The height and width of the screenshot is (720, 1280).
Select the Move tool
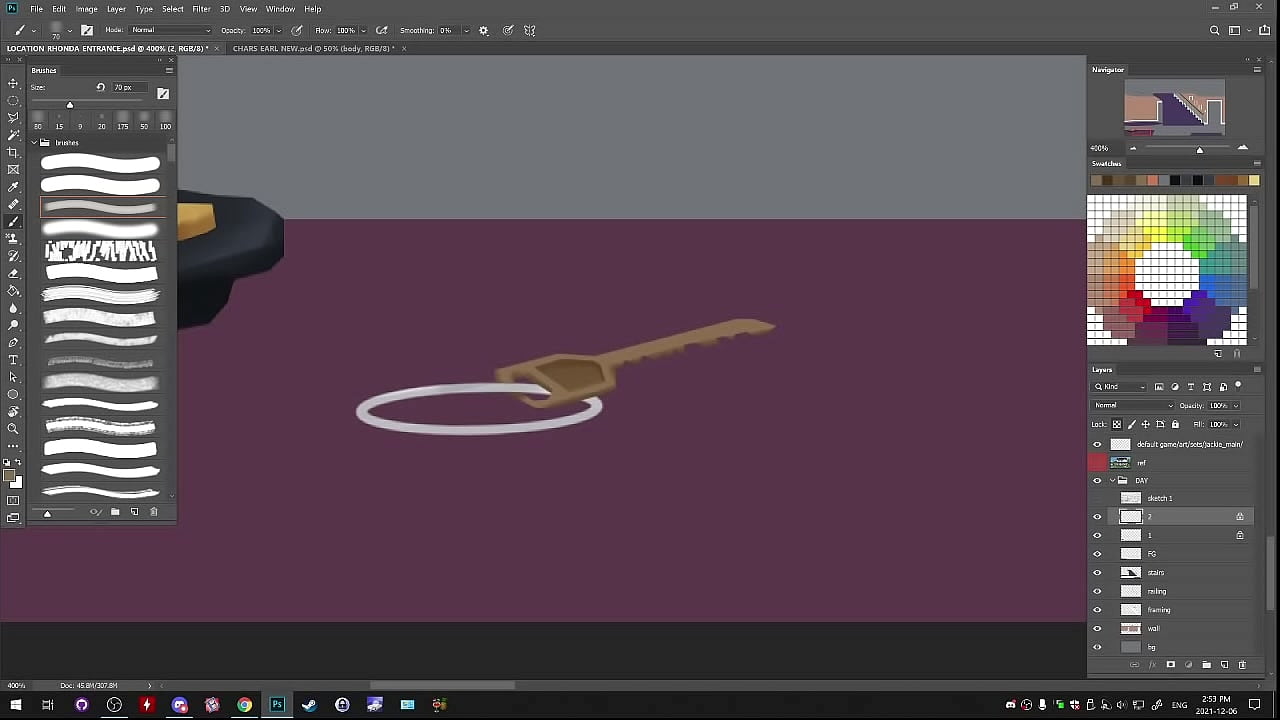[13, 83]
